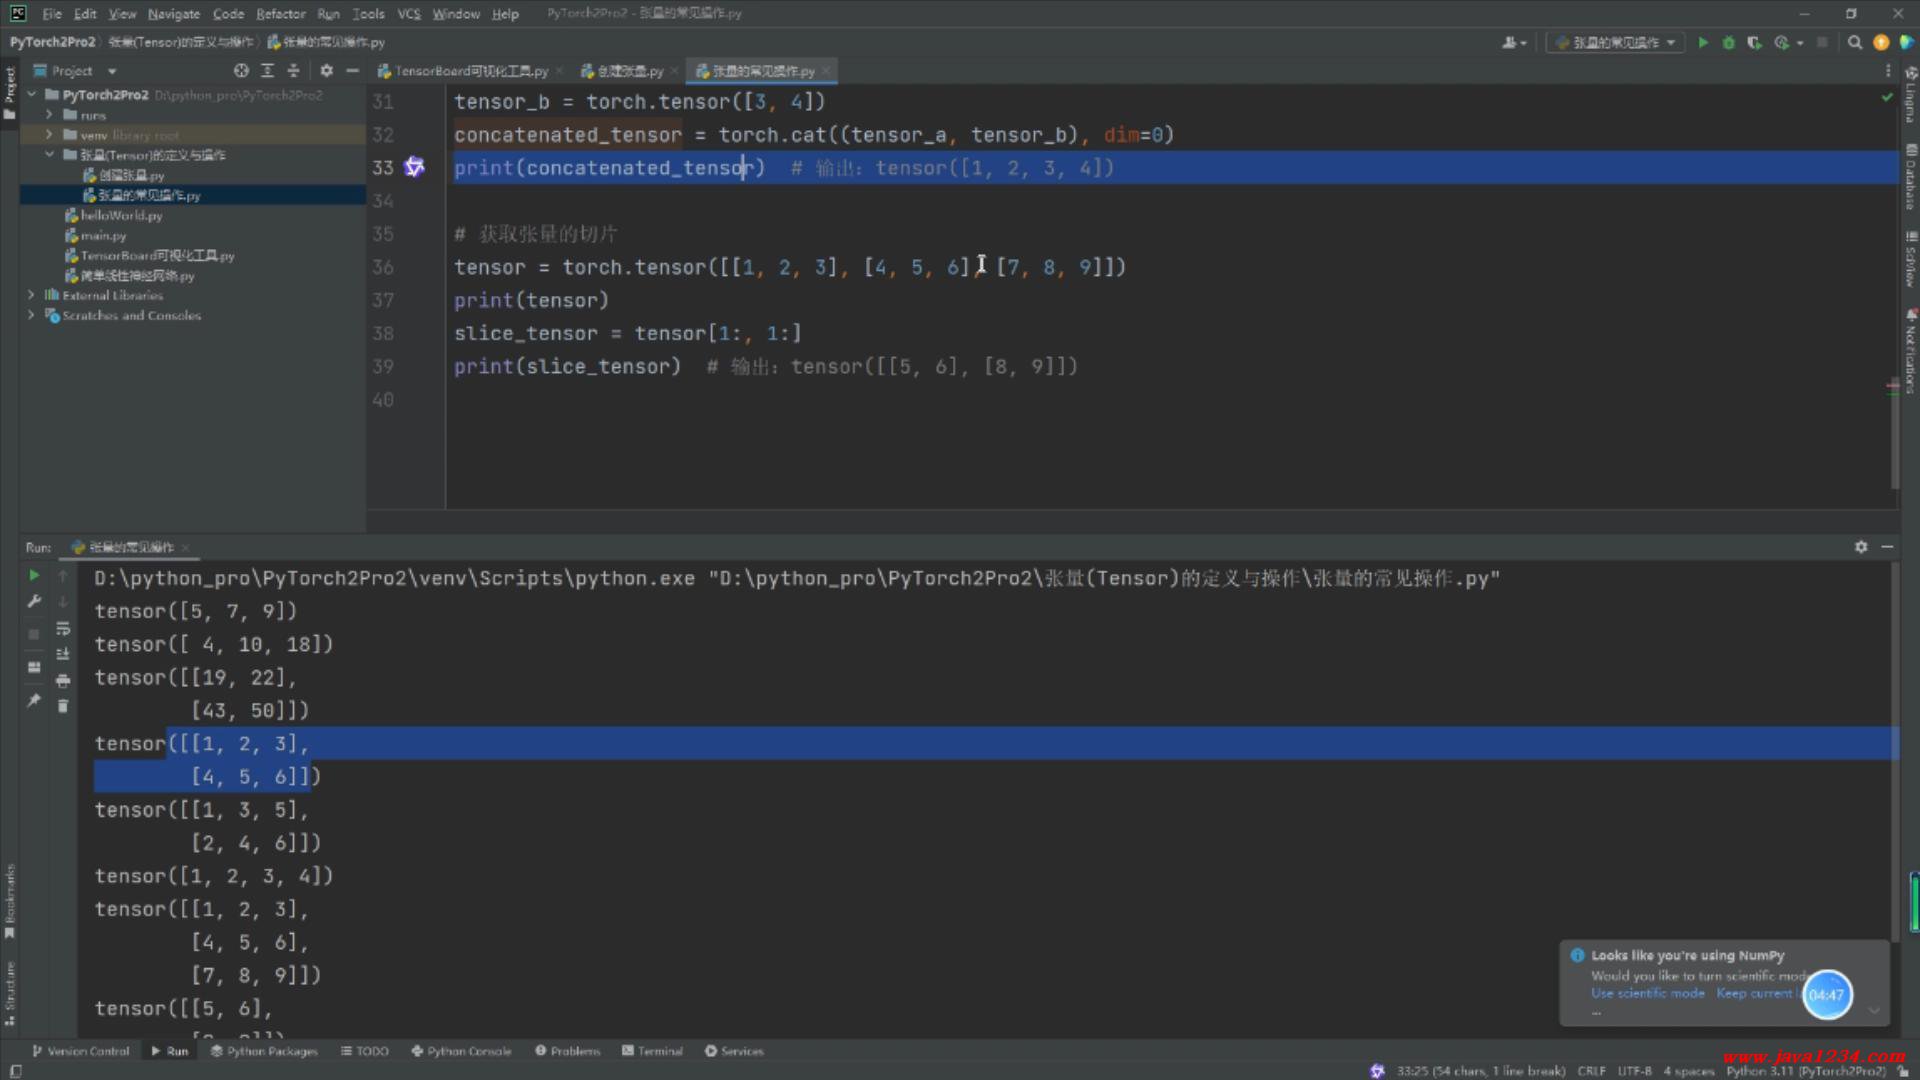Screen dimensions: 1920x1080
Task: Expand the External Libraries node
Action: (x=31, y=295)
